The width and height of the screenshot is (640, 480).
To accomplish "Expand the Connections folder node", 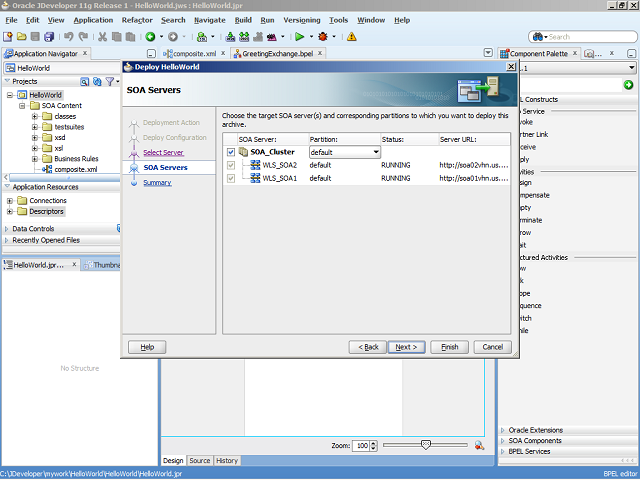I will coord(10,201).
